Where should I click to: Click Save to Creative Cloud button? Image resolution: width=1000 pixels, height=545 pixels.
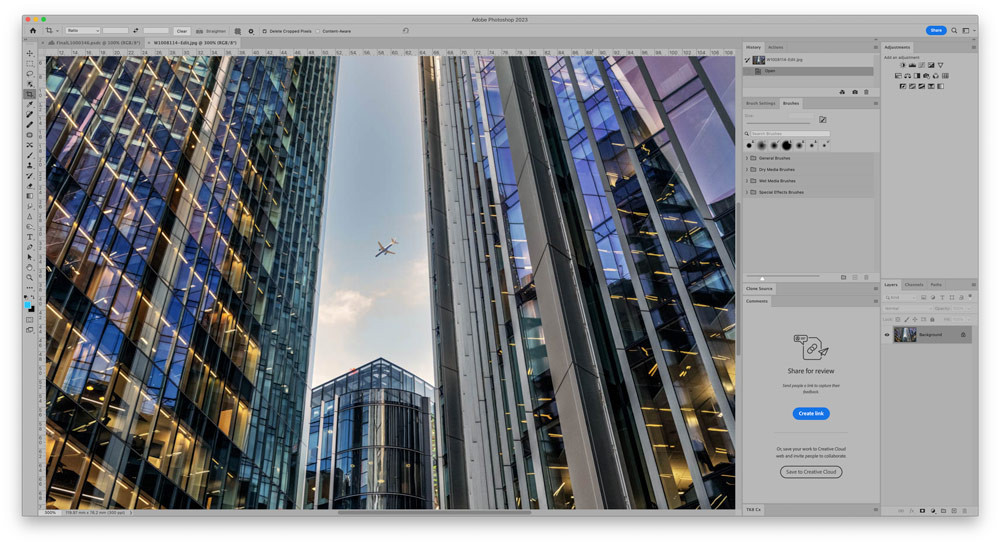point(811,472)
